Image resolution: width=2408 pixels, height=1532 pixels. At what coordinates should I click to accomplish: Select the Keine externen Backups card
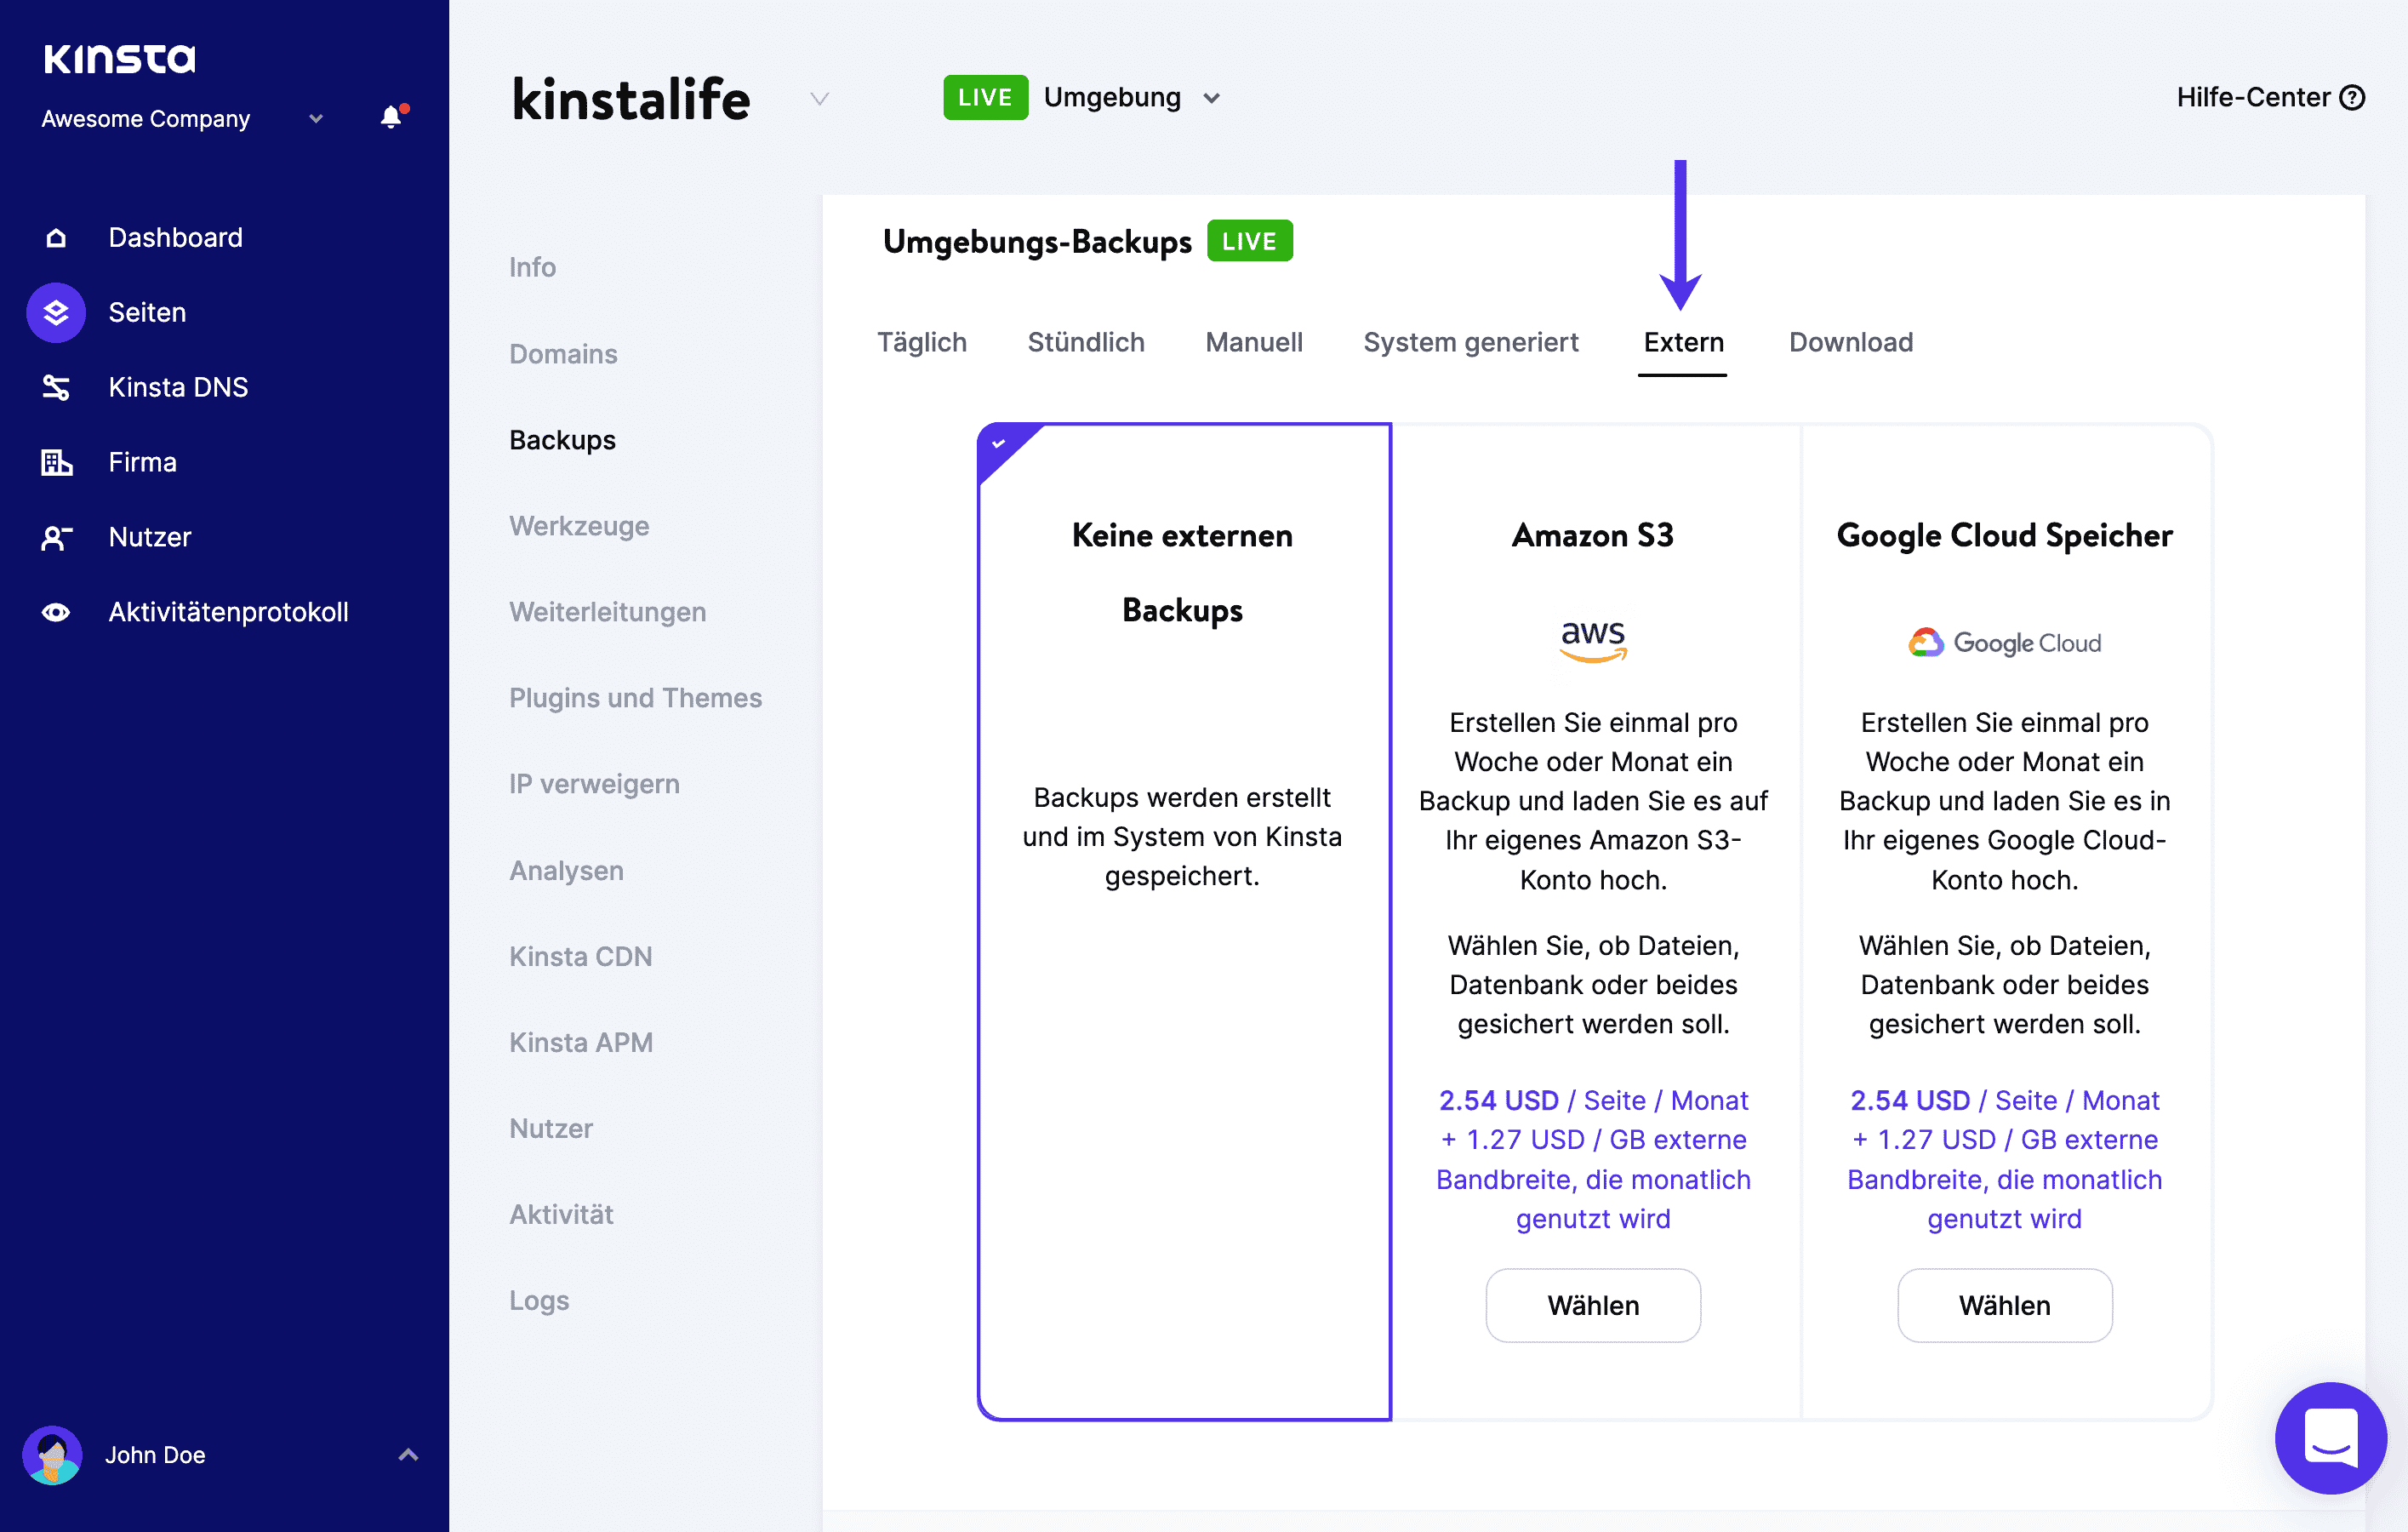(x=1183, y=900)
